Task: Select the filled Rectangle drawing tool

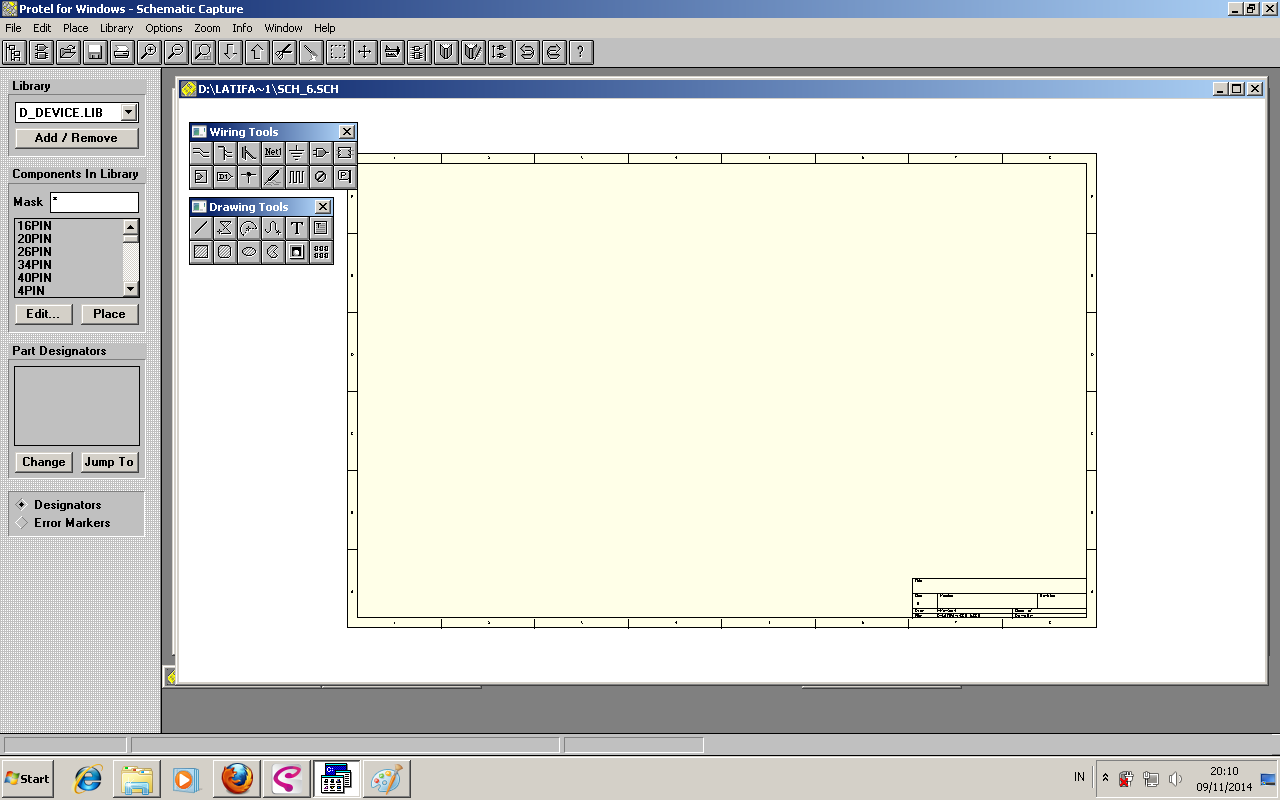Action: pos(201,252)
